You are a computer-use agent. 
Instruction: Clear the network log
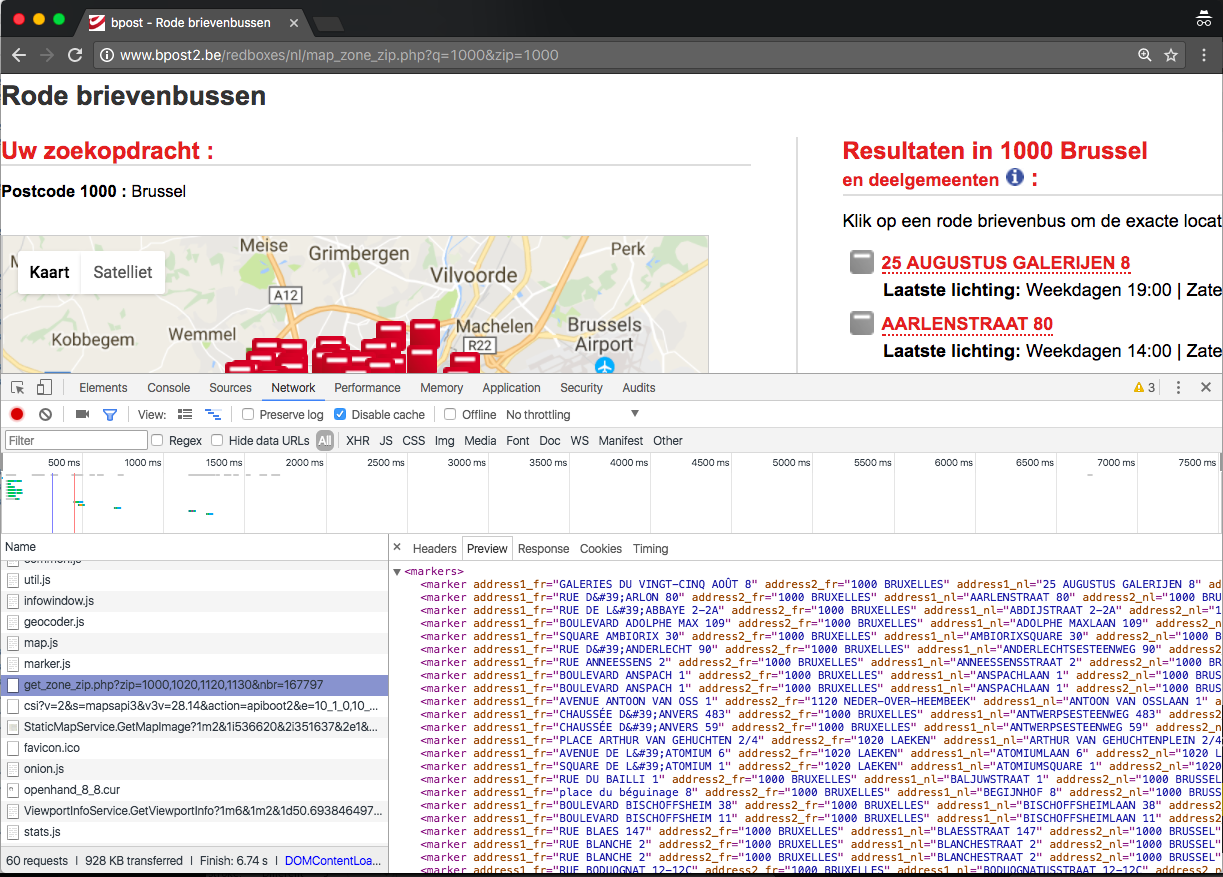(x=45, y=415)
